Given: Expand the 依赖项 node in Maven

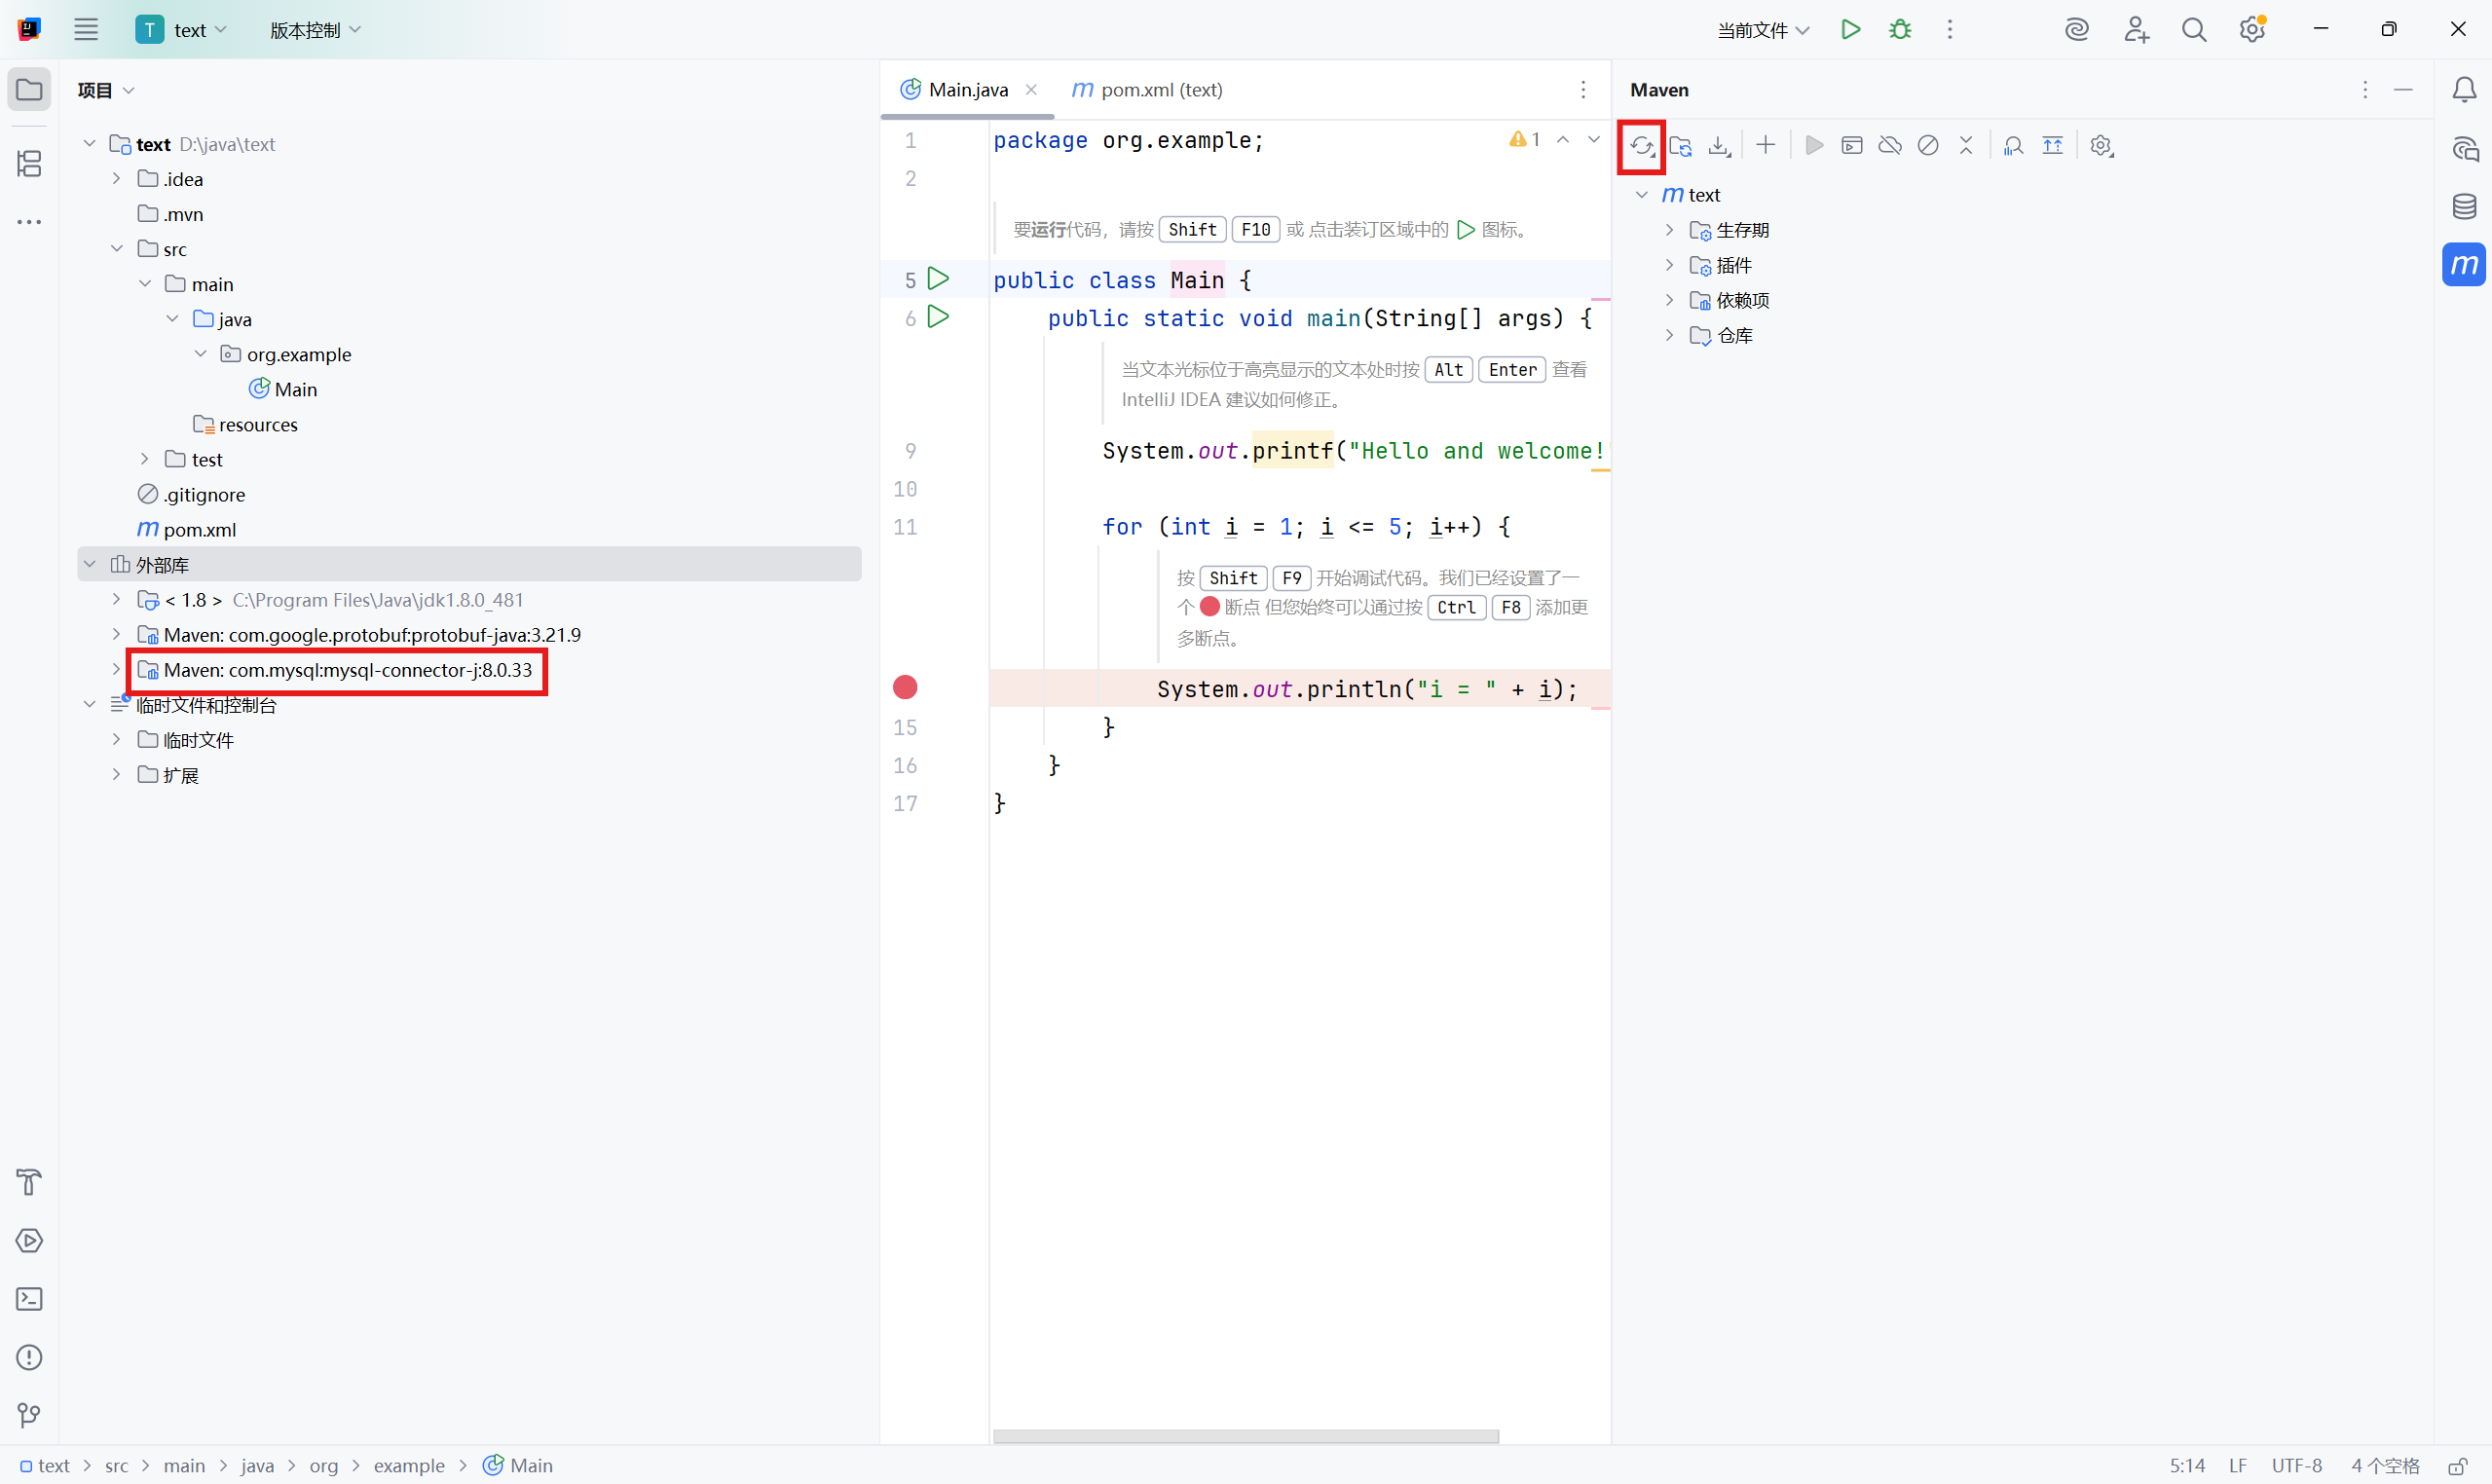Looking at the screenshot, I should (1669, 300).
